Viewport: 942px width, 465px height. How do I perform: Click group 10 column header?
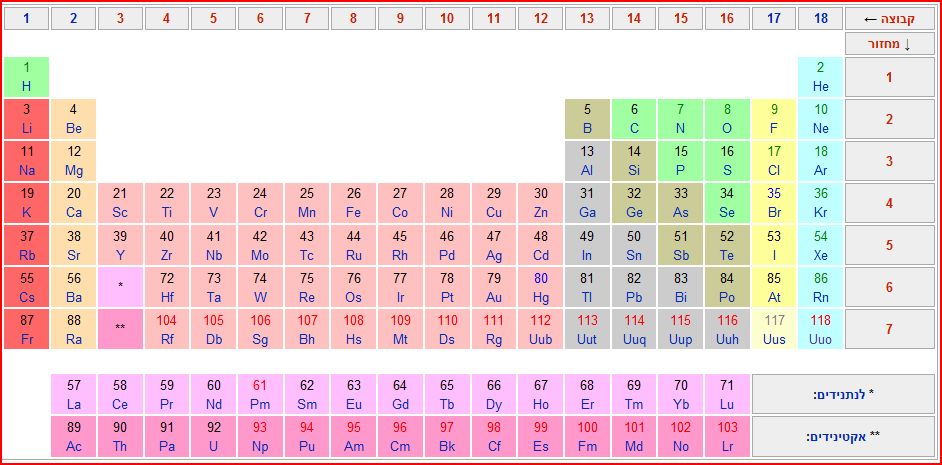[447, 19]
